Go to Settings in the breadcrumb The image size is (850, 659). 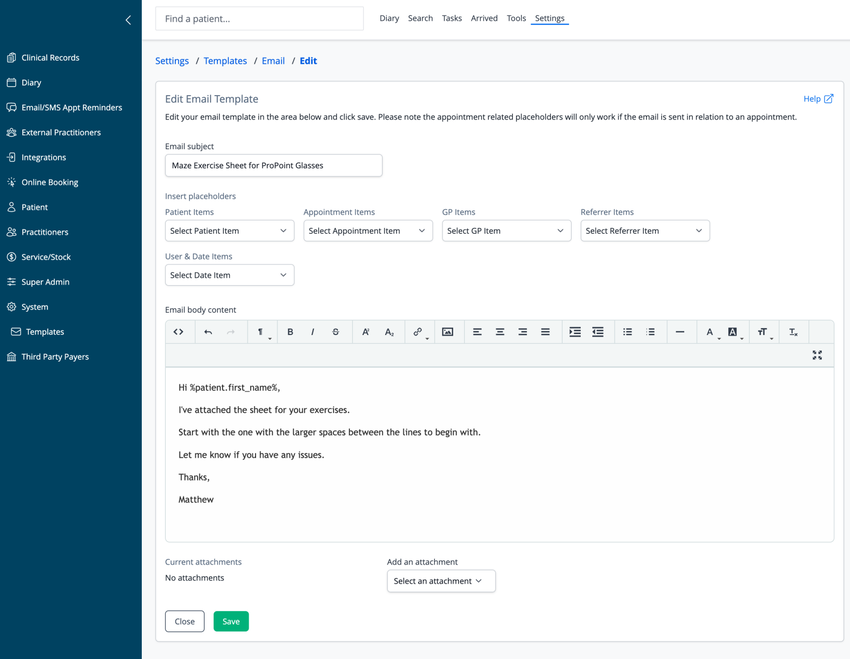click(x=172, y=61)
